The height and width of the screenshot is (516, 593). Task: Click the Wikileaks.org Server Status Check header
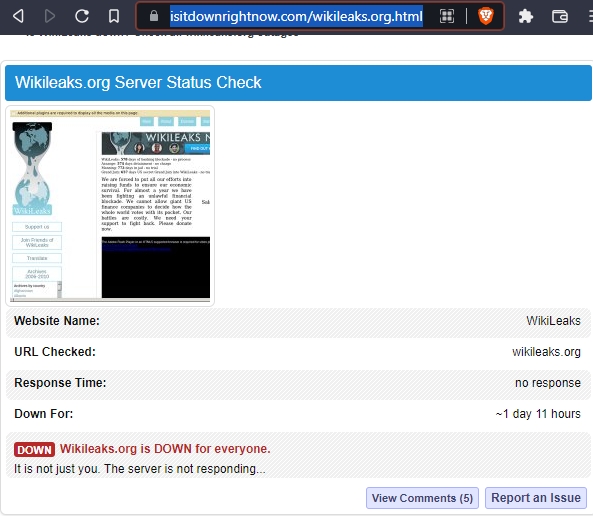coord(298,82)
